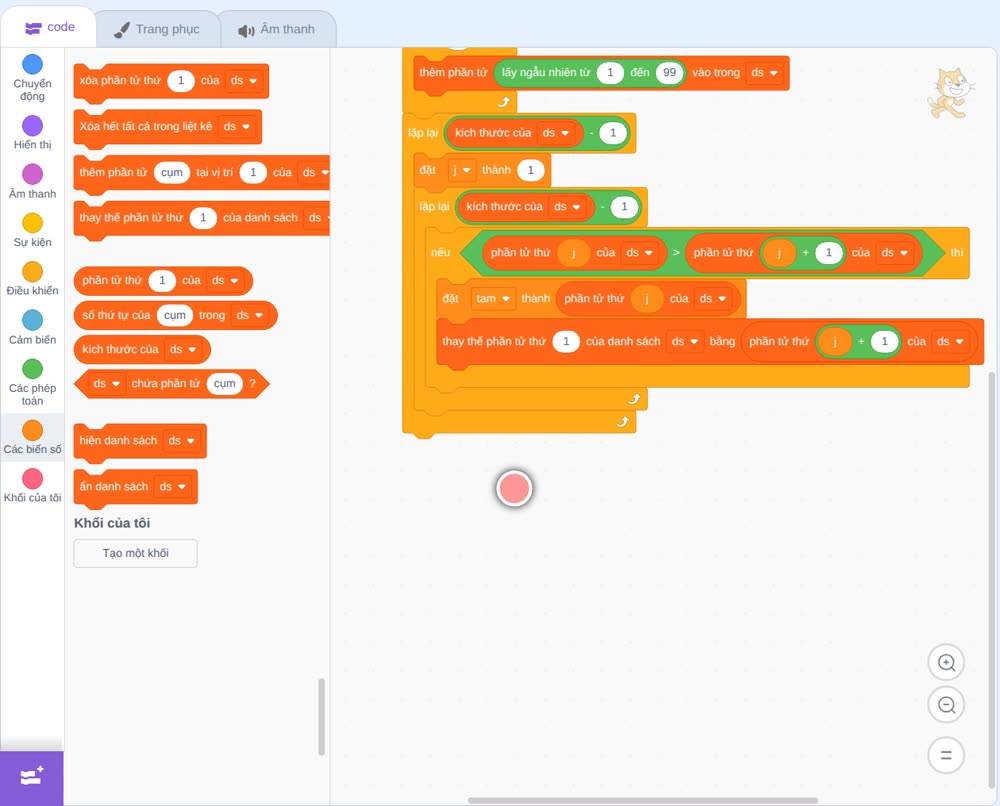This screenshot has height=806, width=1000.
Task: Open ds dropdown in số thứ tự của block
Action: click(x=250, y=315)
